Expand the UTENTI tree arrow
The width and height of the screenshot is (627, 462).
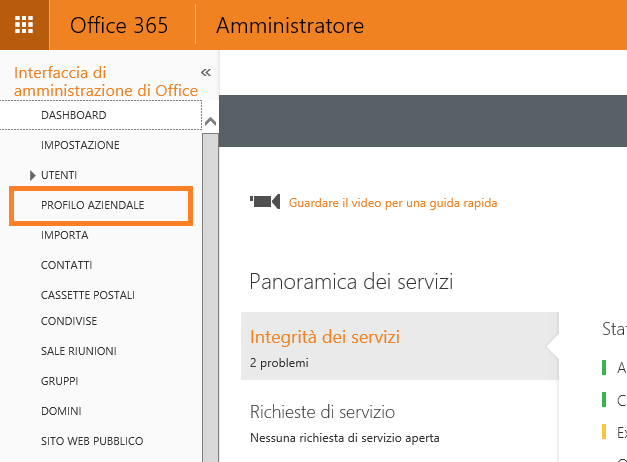pyautogui.click(x=32, y=175)
